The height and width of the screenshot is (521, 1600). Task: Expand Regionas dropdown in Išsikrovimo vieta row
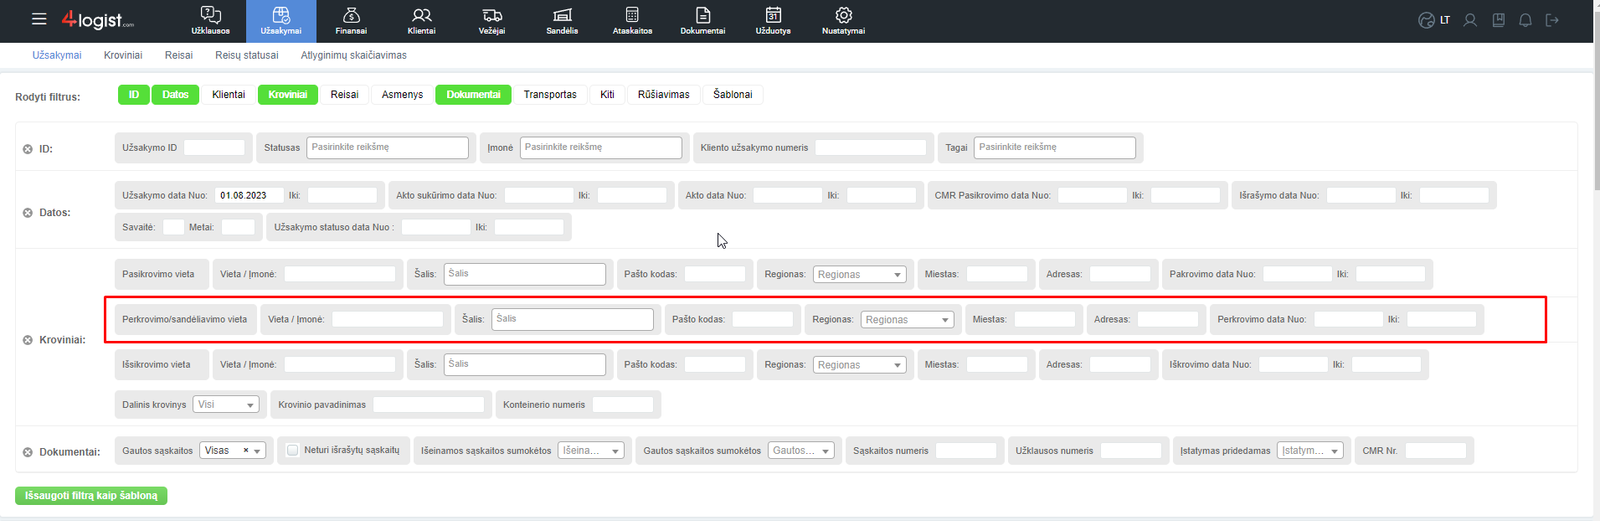(x=860, y=365)
